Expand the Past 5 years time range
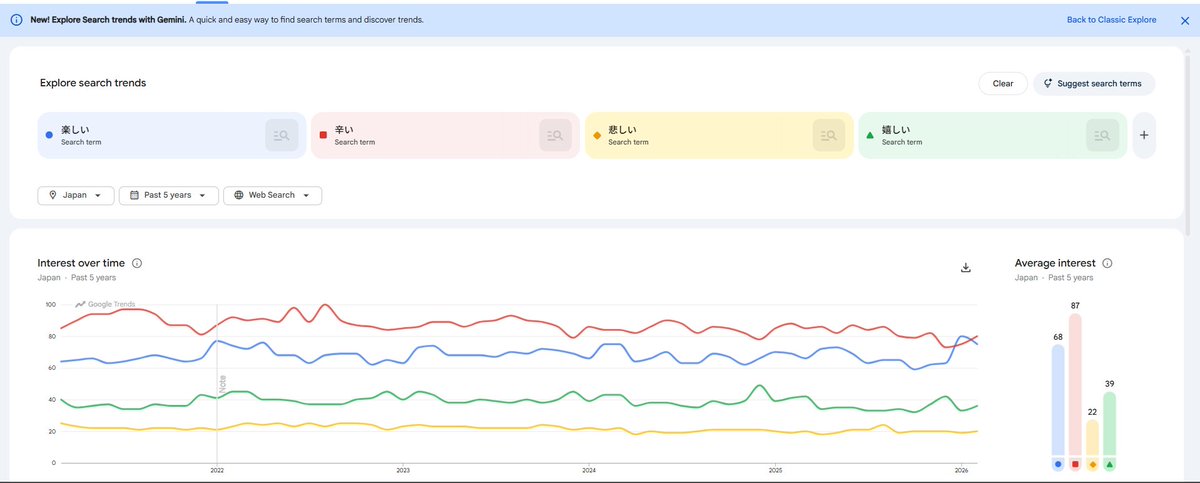 click(168, 195)
